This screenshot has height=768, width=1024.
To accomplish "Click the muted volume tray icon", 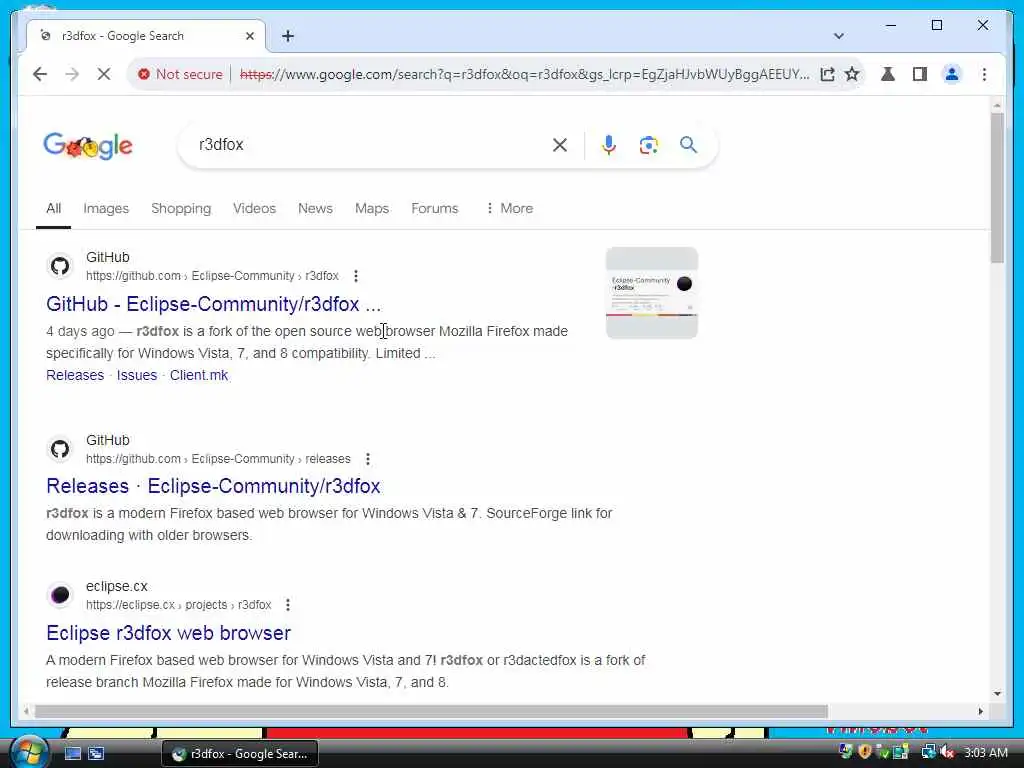I will coord(948,752).
